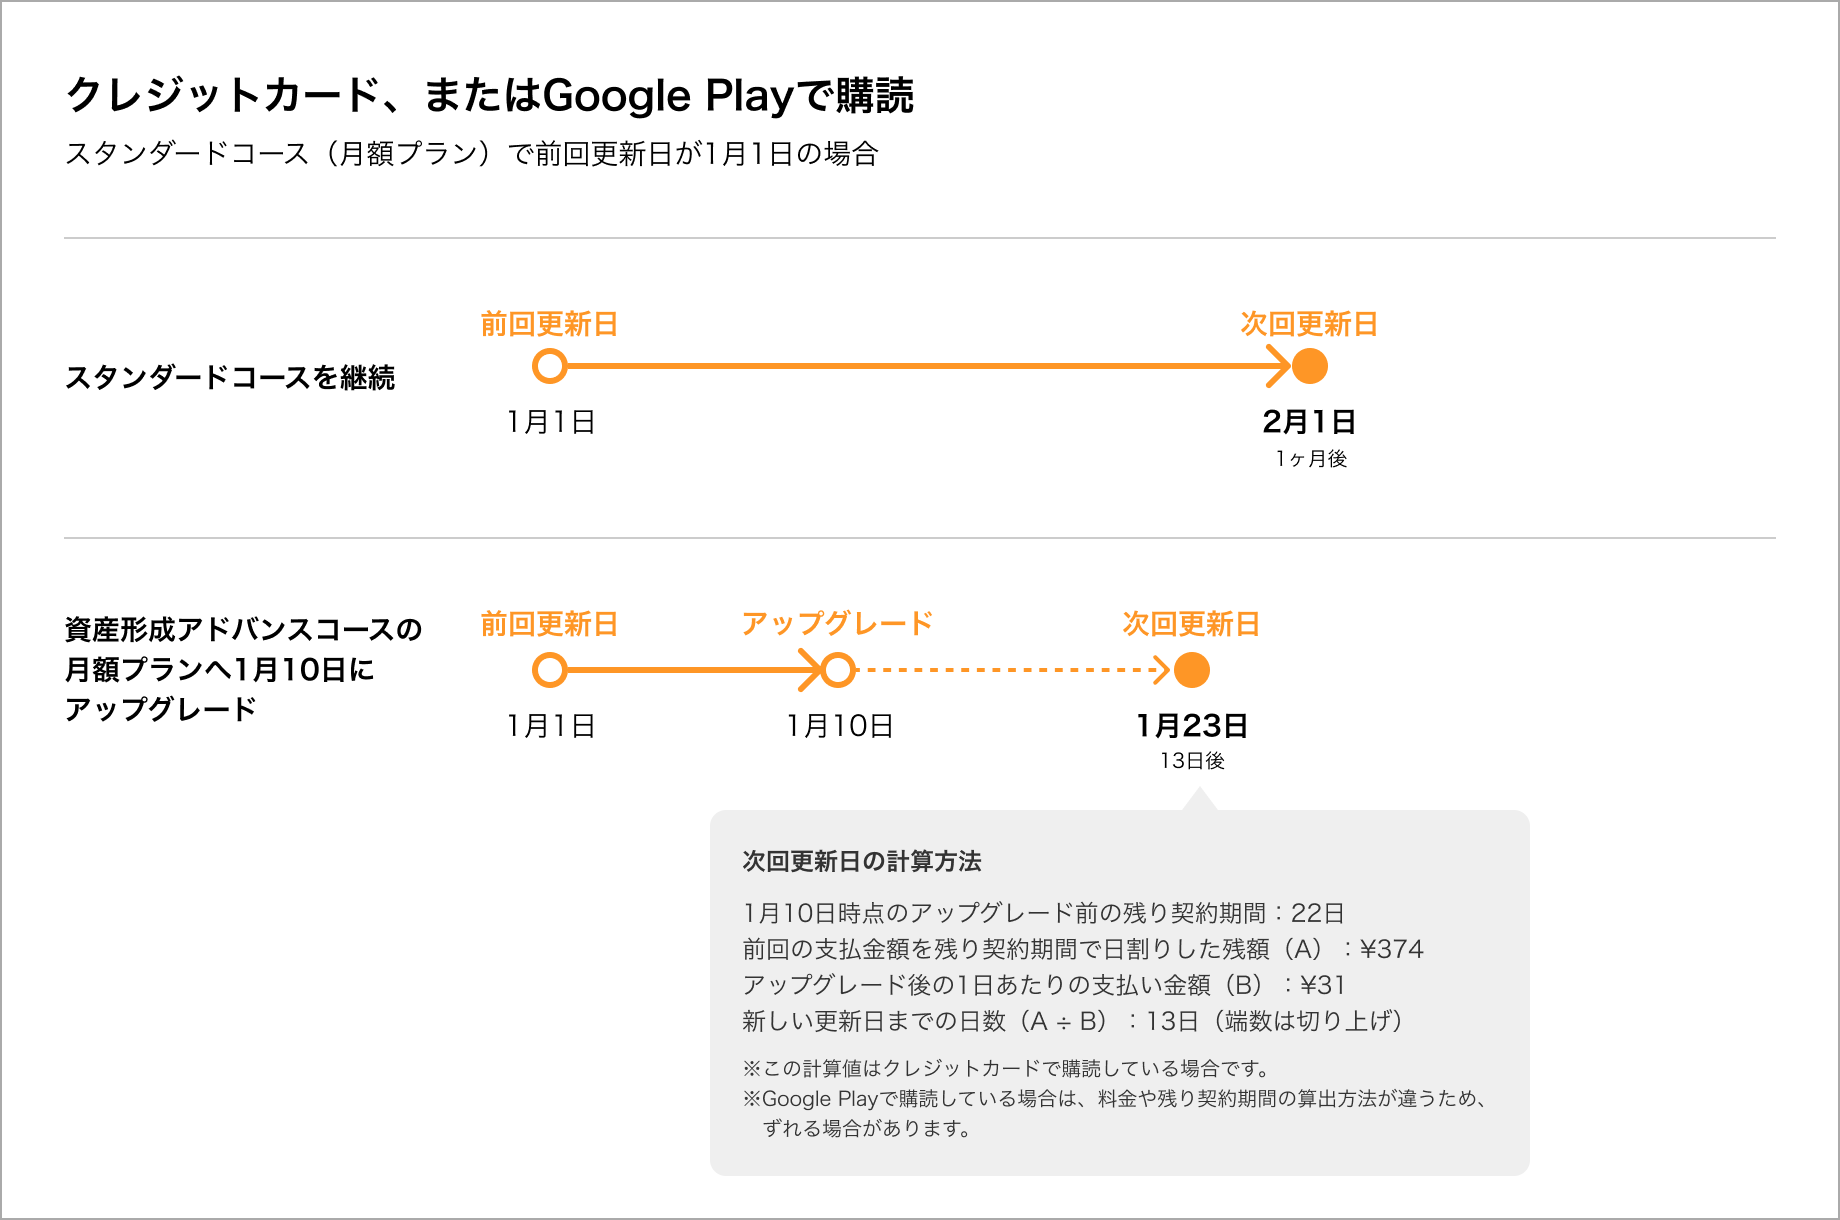Click the bold 2月1日 date
1840x1220 pixels.
coord(1309,422)
